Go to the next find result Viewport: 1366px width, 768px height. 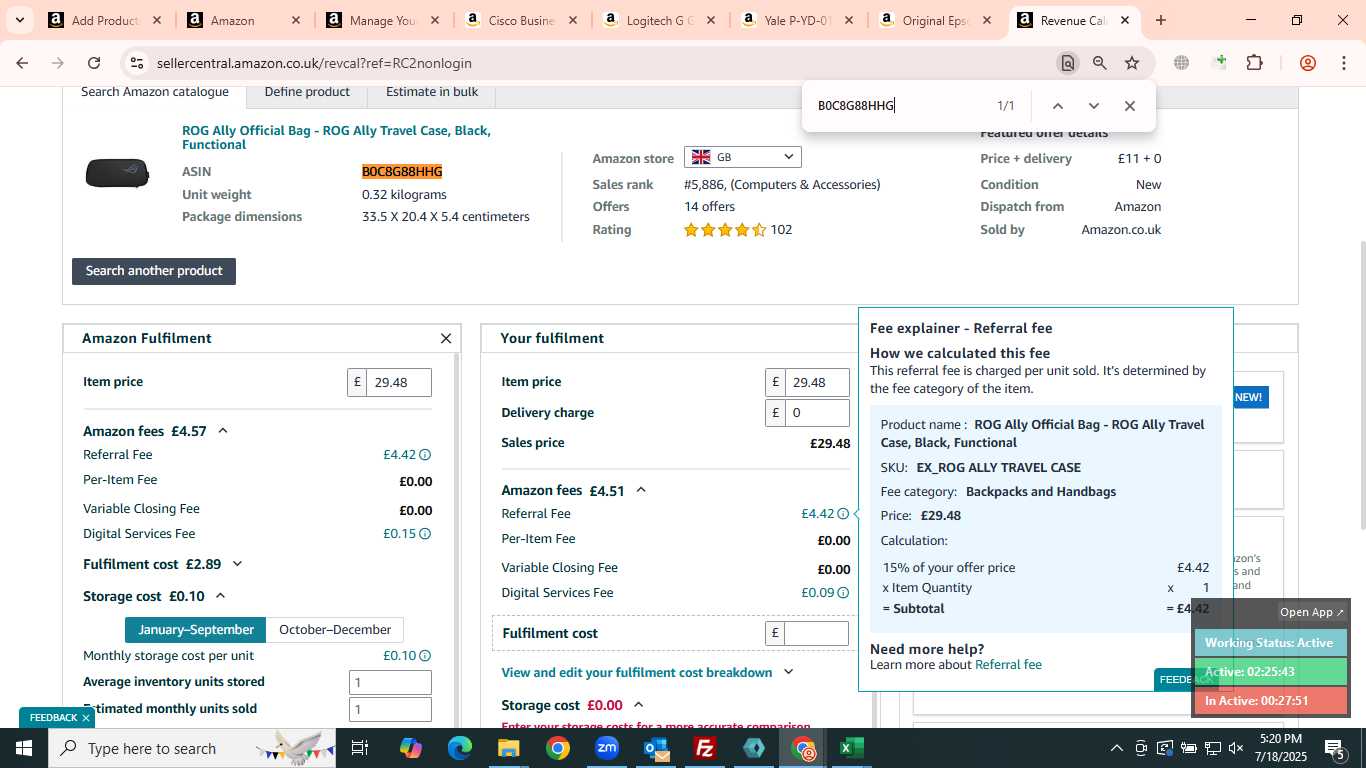[1093, 106]
